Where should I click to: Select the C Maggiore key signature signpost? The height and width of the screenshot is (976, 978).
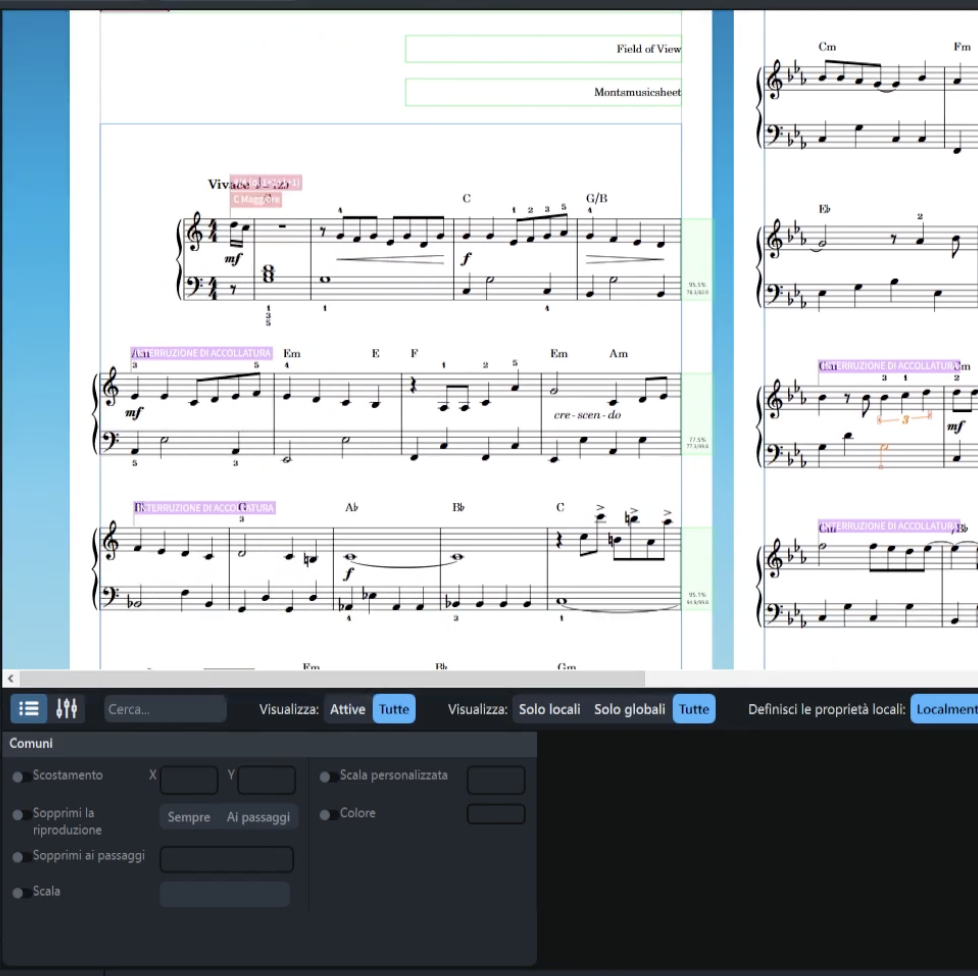tap(256, 200)
